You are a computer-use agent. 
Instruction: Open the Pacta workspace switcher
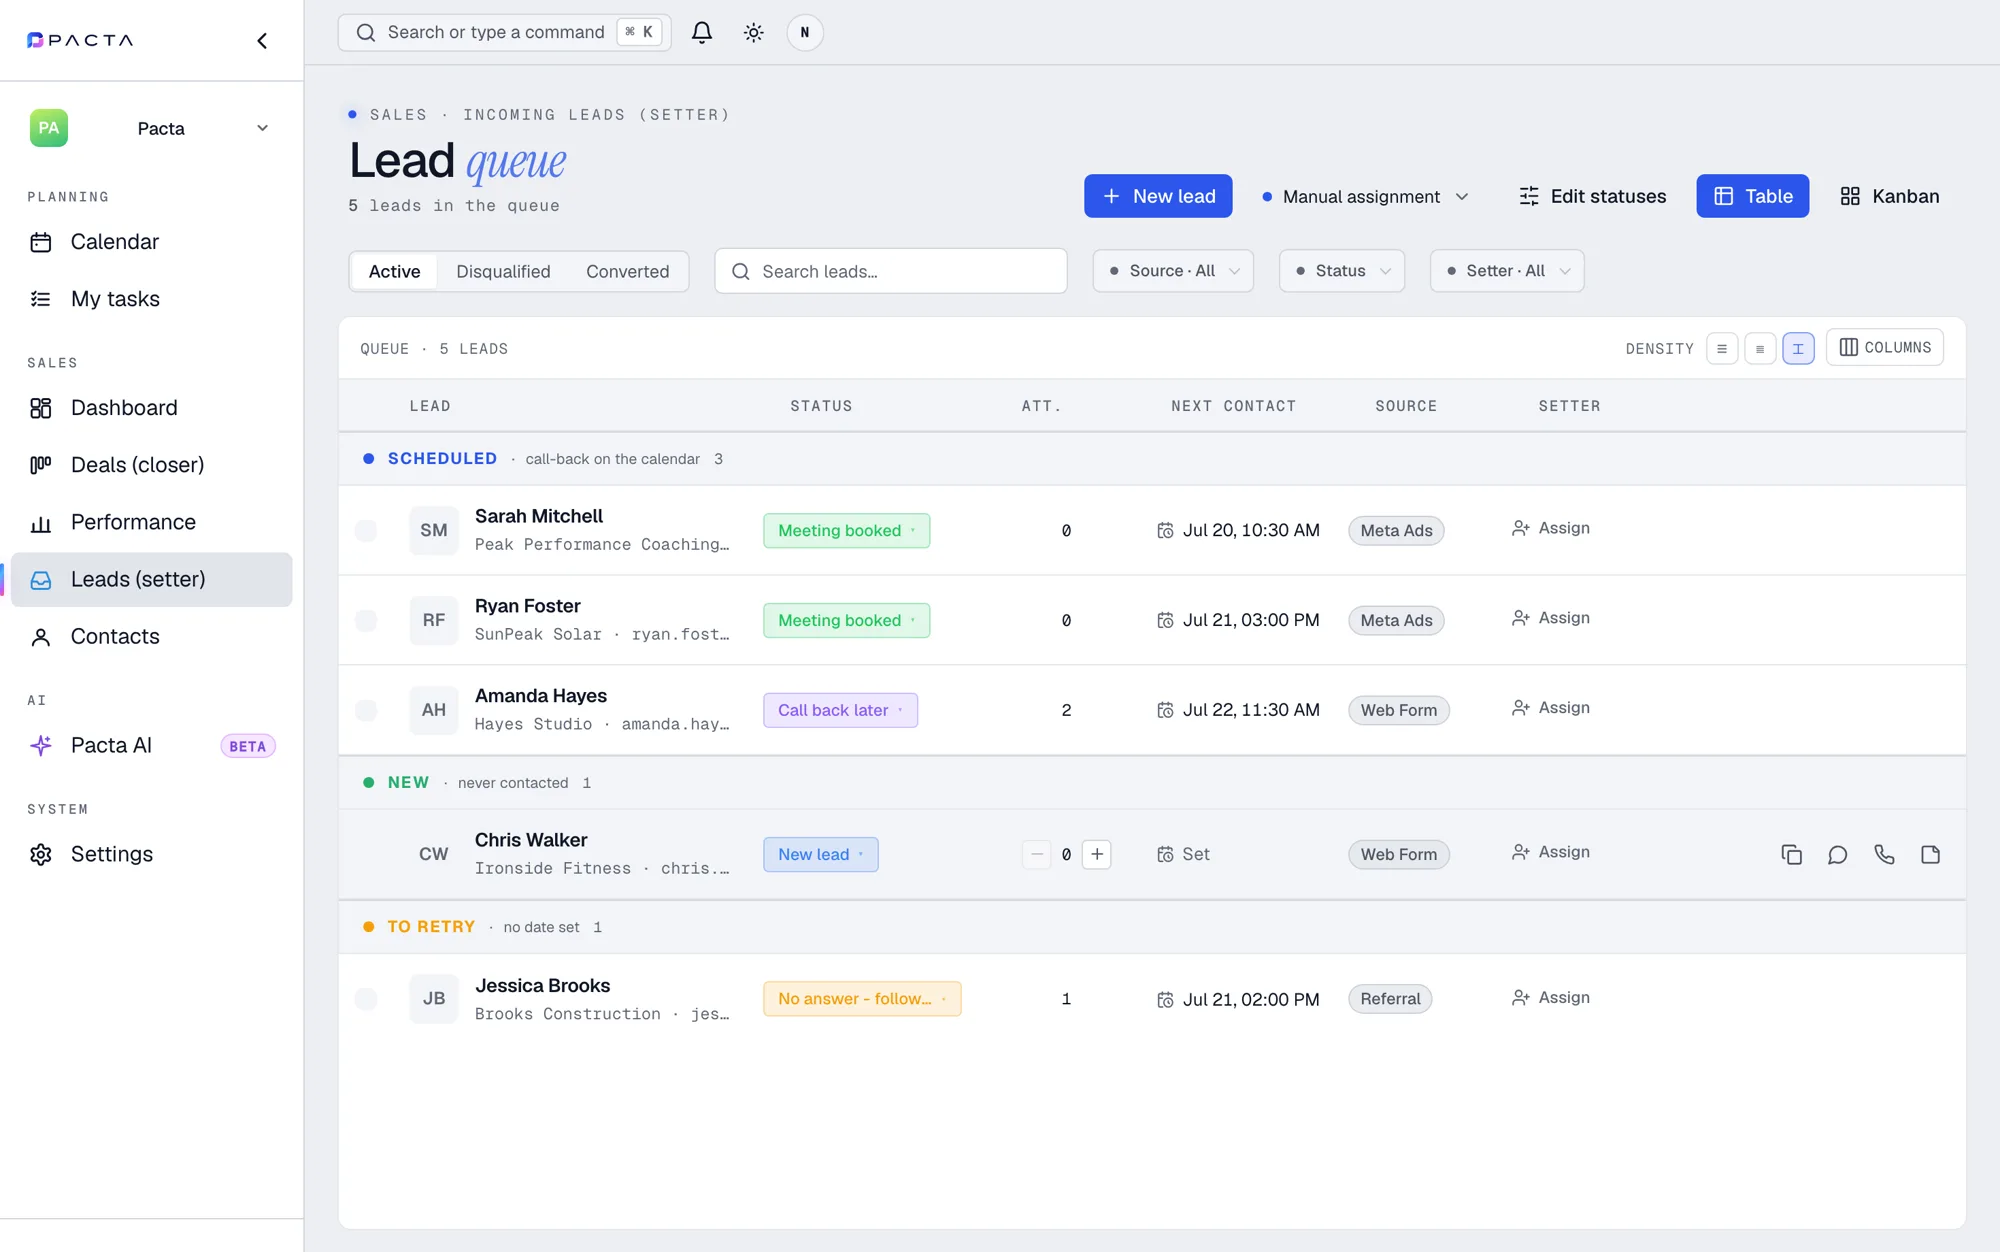click(151, 128)
